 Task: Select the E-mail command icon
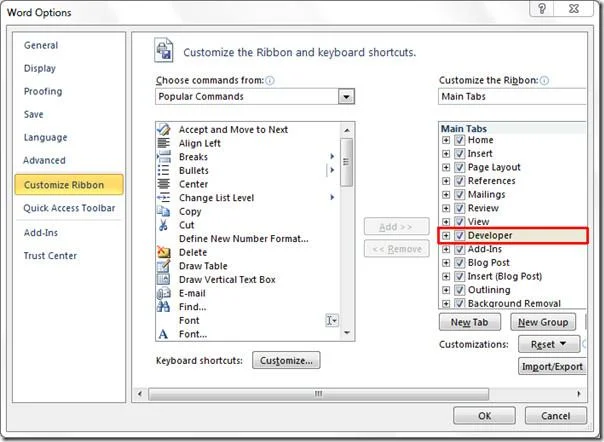(x=164, y=293)
